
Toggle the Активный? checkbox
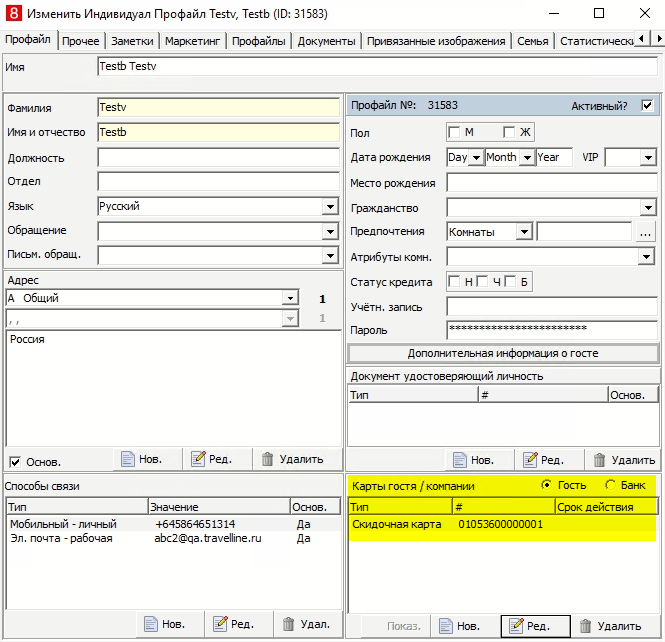[647, 105]
